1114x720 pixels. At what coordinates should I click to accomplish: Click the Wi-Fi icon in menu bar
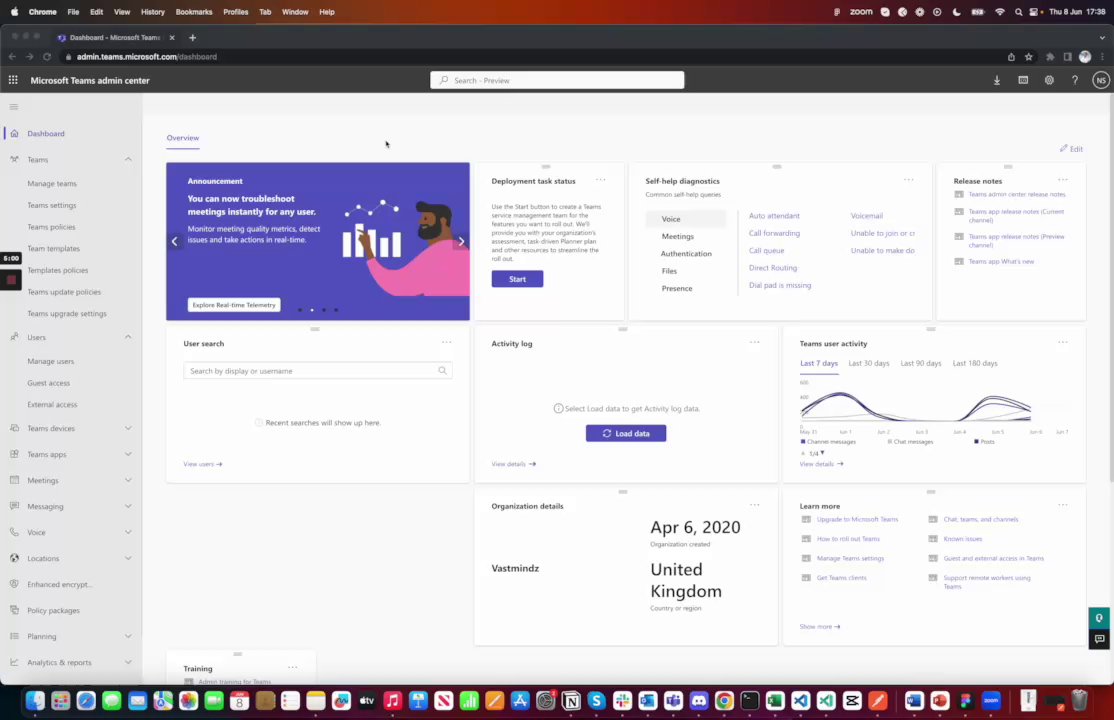(1000, 11)
